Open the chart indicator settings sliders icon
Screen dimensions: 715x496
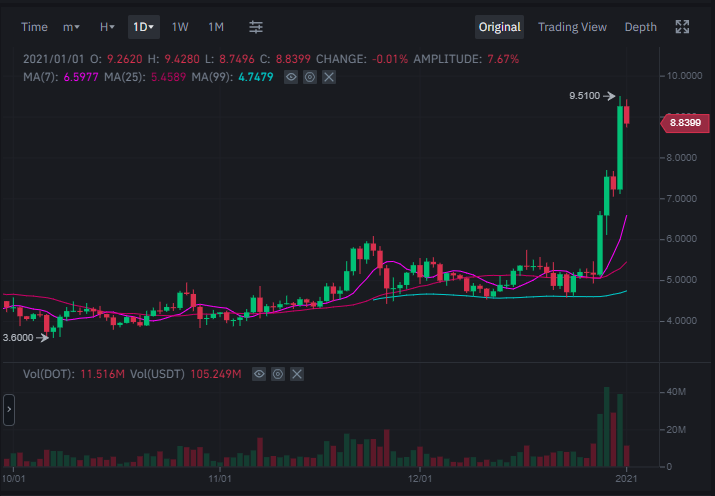[x=256, y=27]
